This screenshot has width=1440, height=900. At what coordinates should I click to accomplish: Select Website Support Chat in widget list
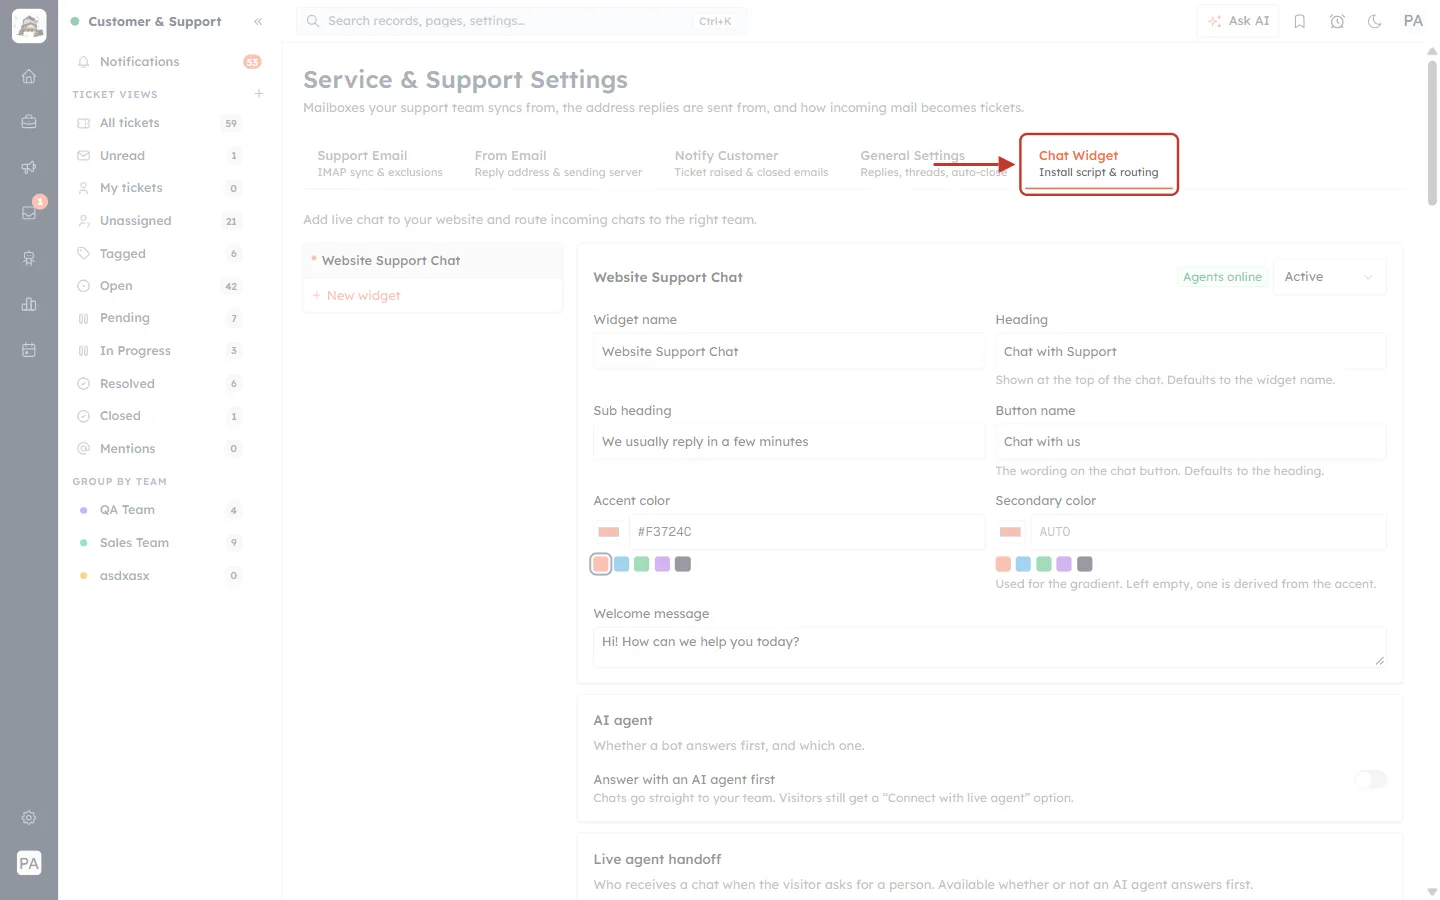point(433,261)
